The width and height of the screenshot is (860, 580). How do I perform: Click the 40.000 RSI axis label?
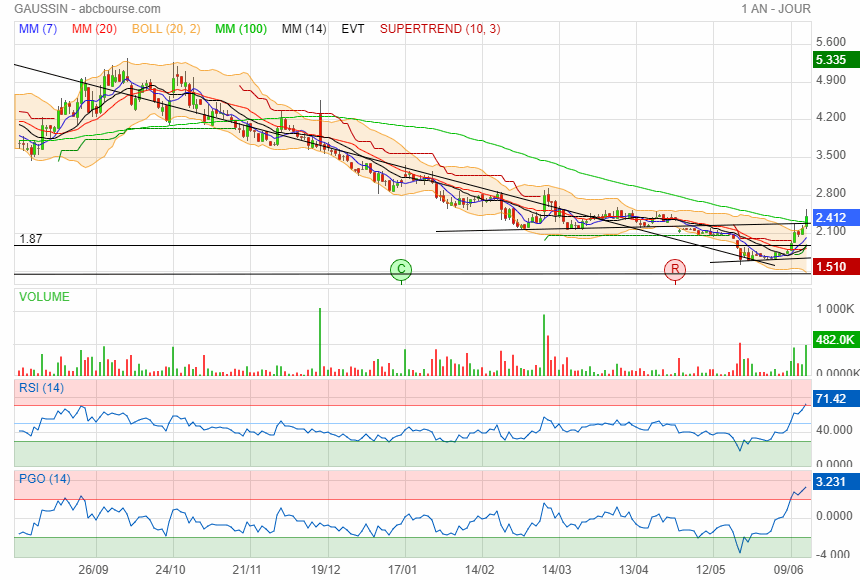[834, 430]
